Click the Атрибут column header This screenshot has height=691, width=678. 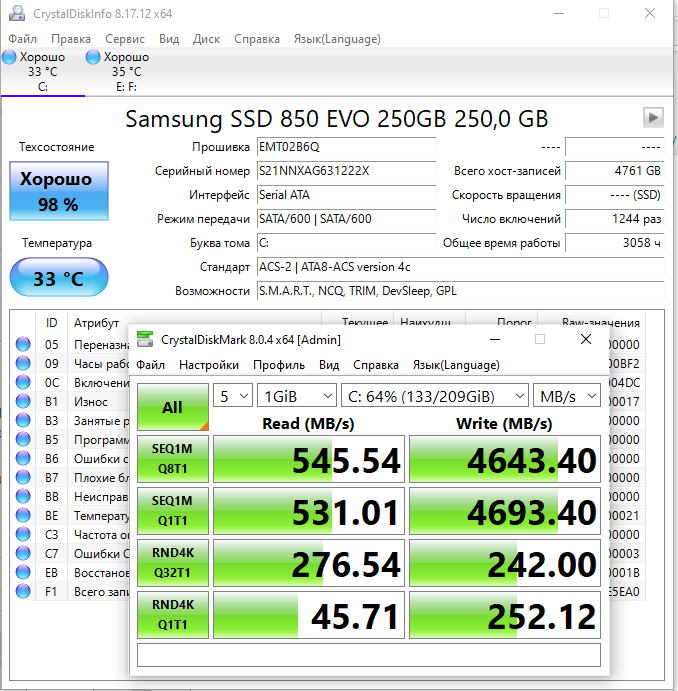(96, 323)
